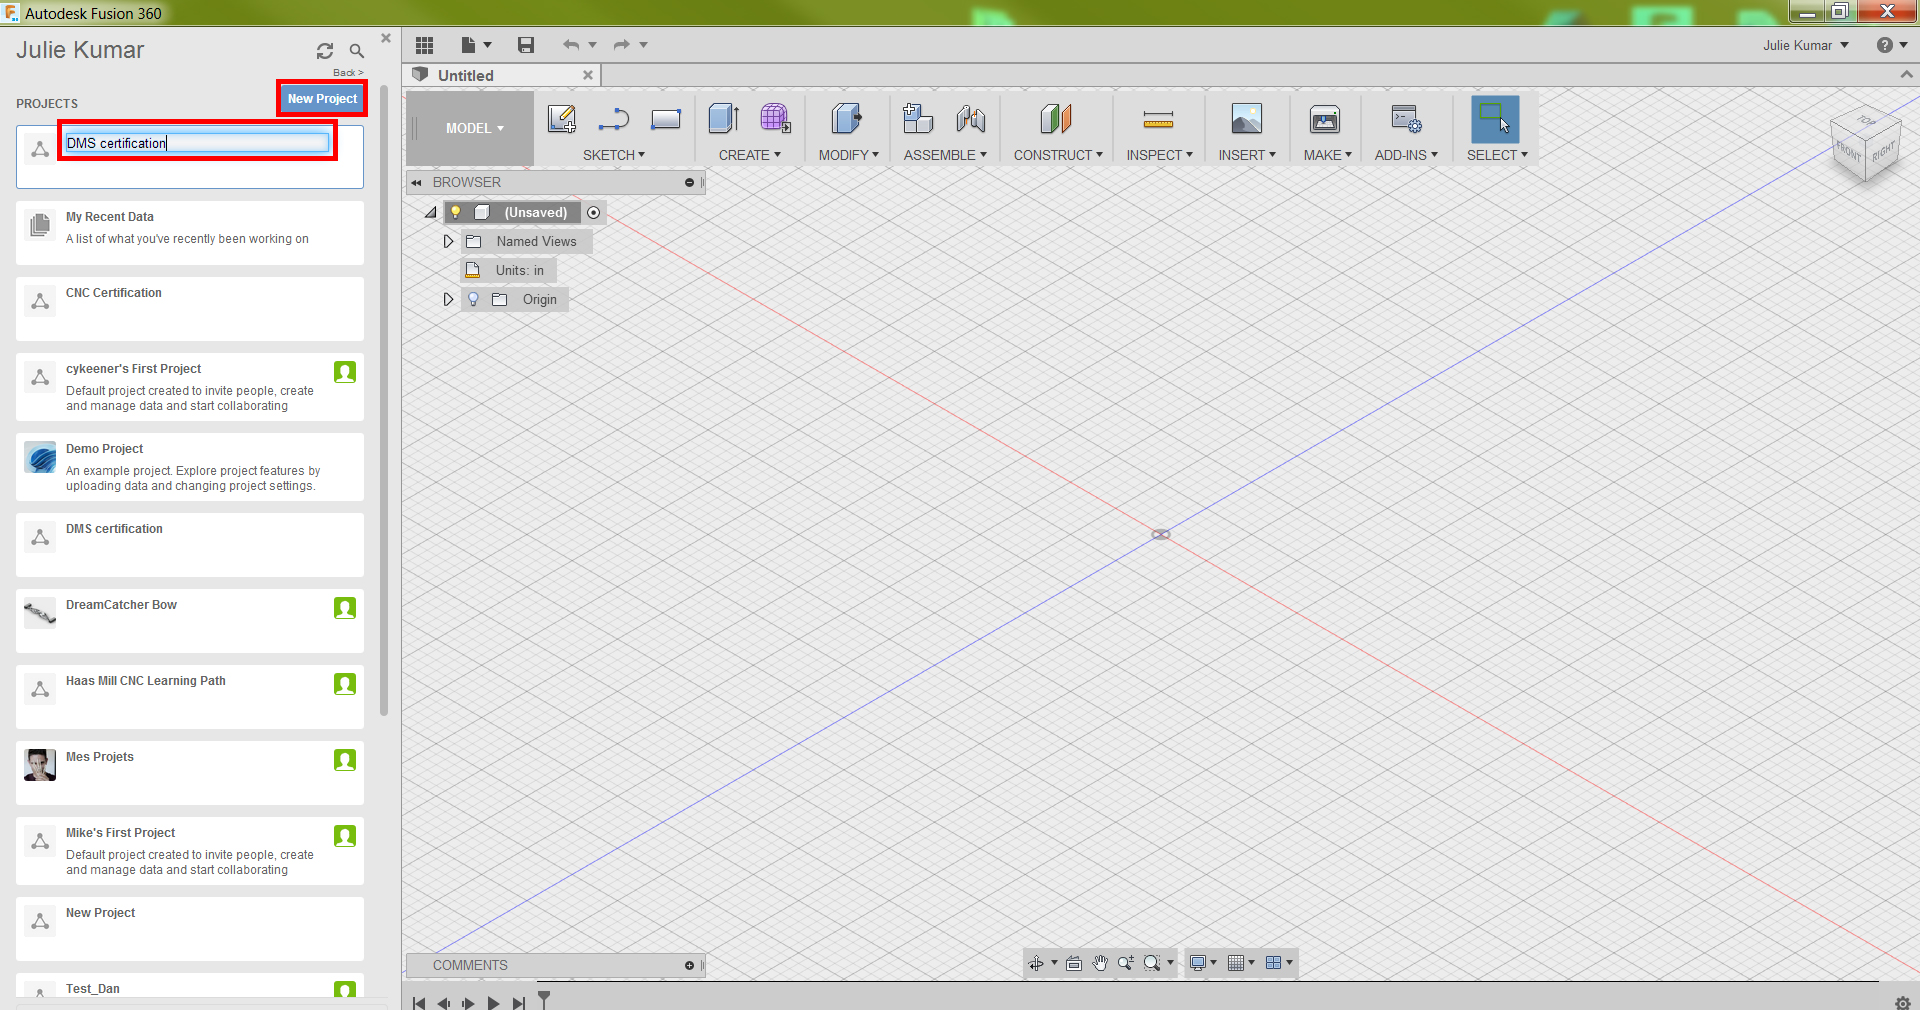Screen dimensions: 1920x1010
Task: Click the projects list scrollbar
Action: (384, 400)
